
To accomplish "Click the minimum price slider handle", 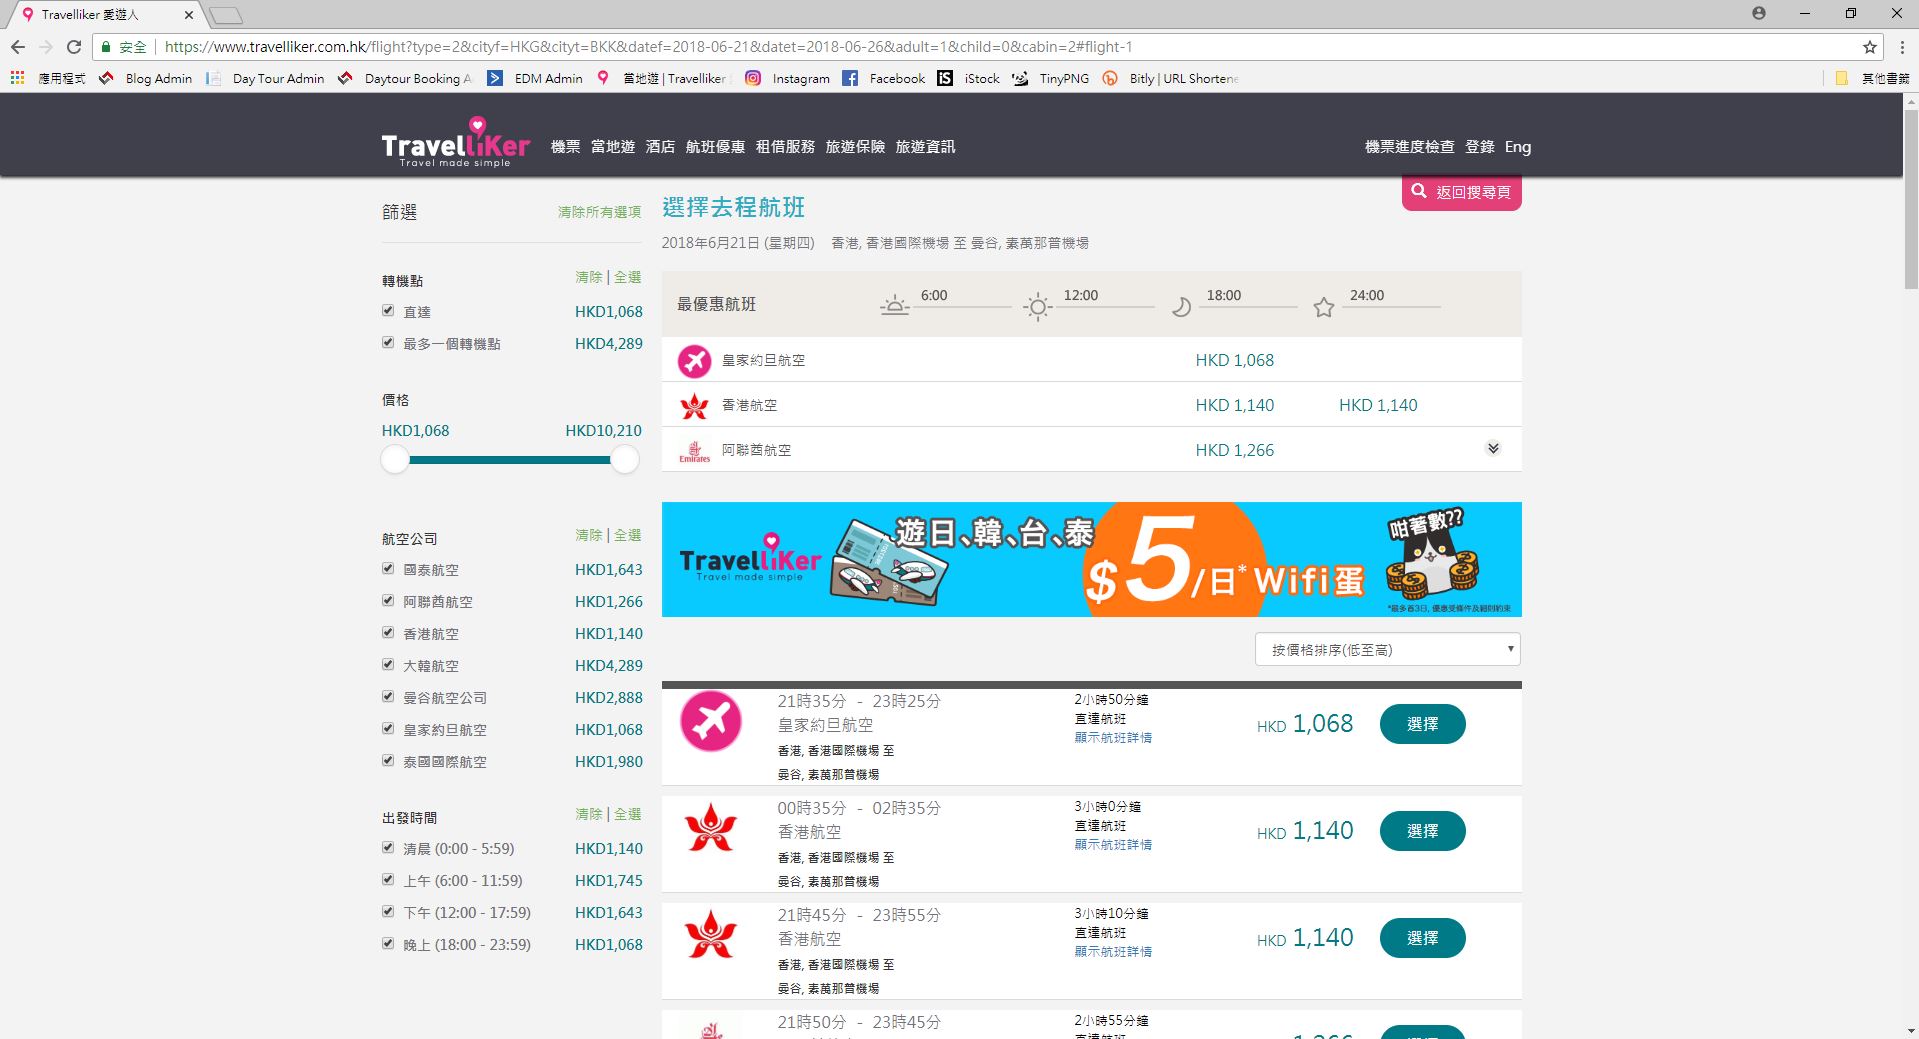I will point(395,460).
